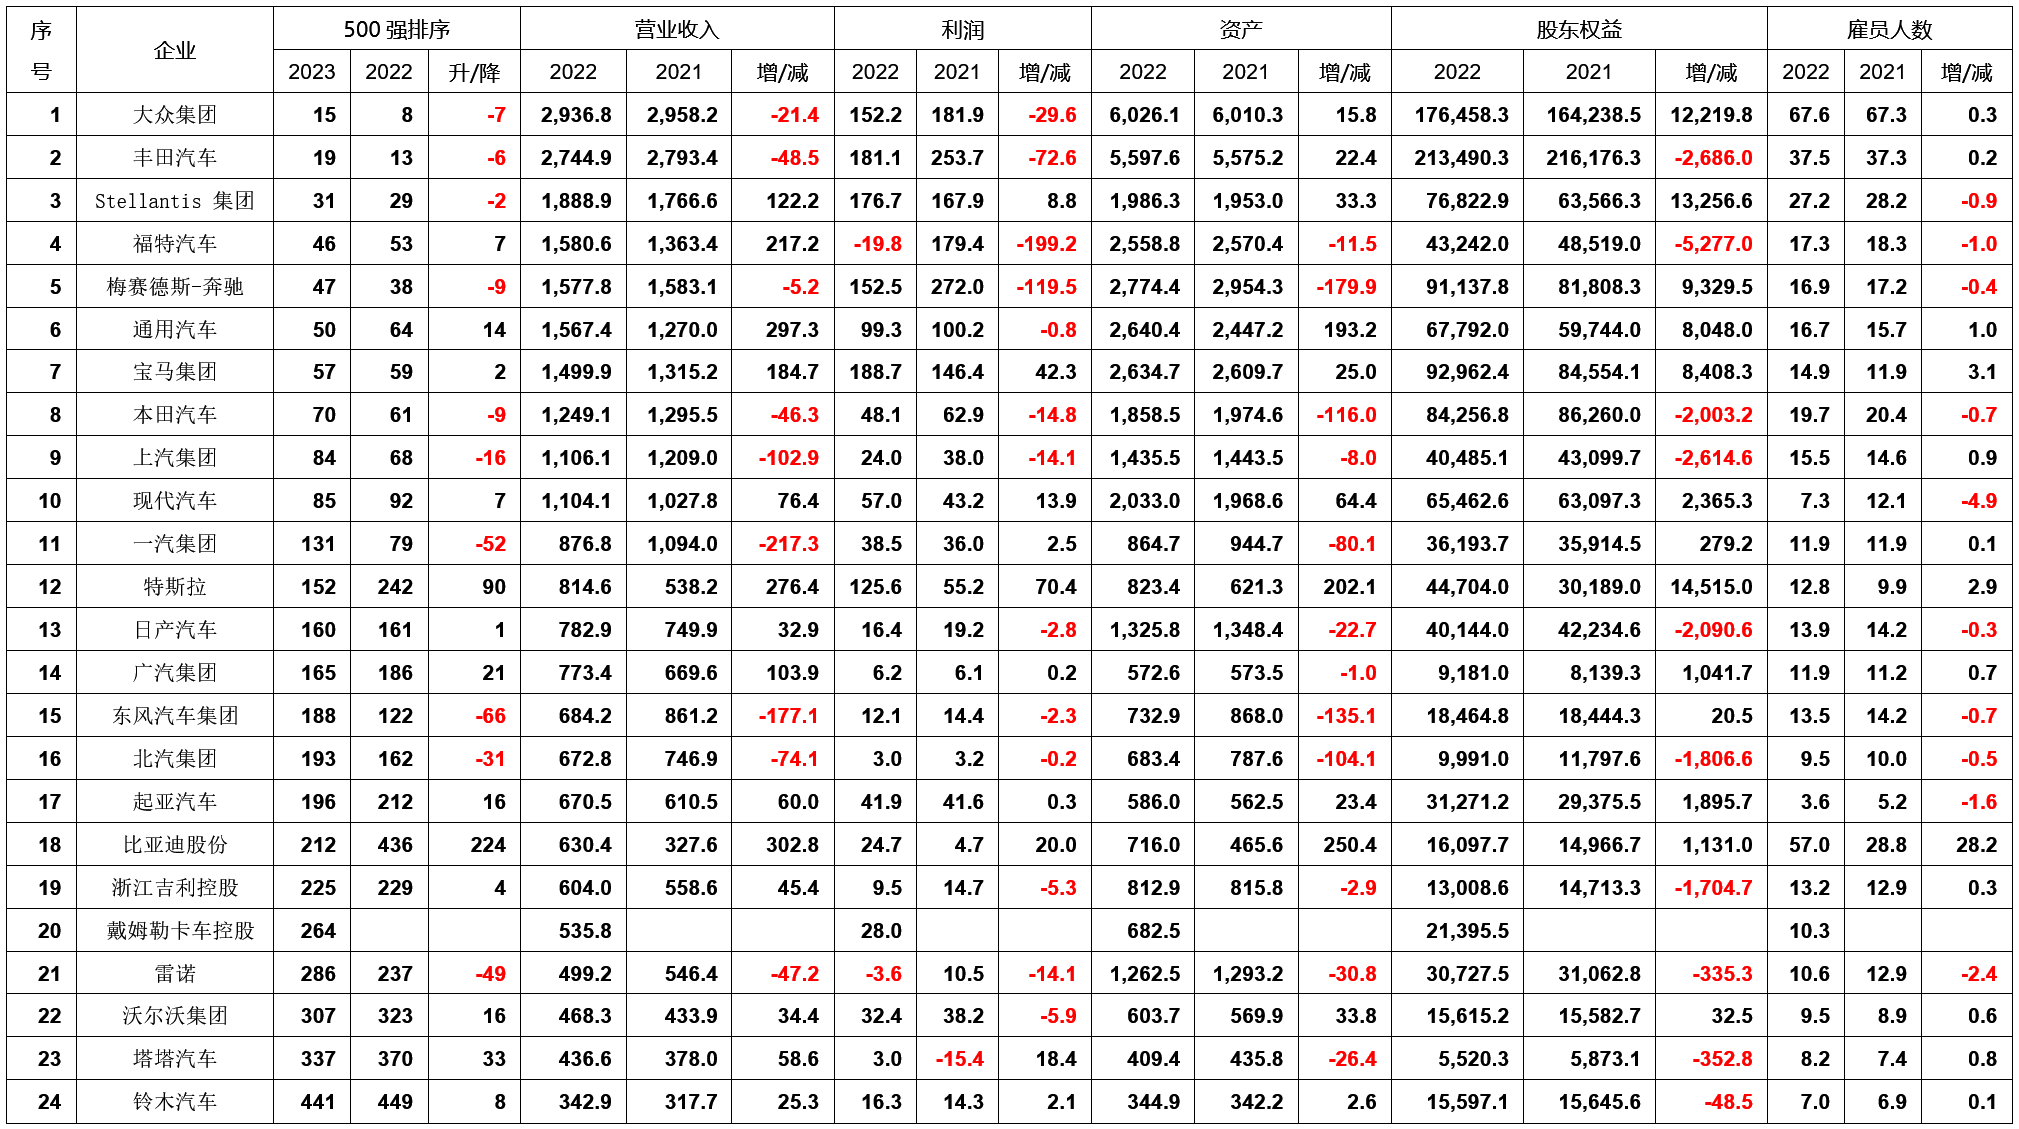Screen dimensions: 2019x1129
Task: Select the 现代汽车 company name
Action: [x=175, y=501]
